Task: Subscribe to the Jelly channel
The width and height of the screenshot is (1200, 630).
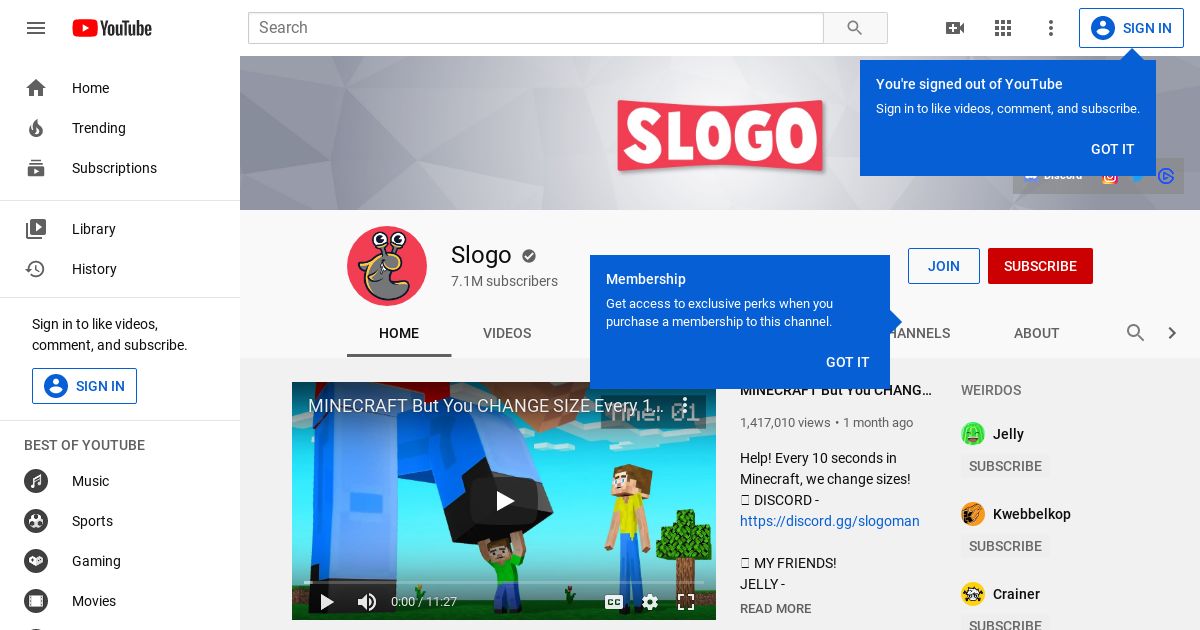Action: (x=1005, y=466)
